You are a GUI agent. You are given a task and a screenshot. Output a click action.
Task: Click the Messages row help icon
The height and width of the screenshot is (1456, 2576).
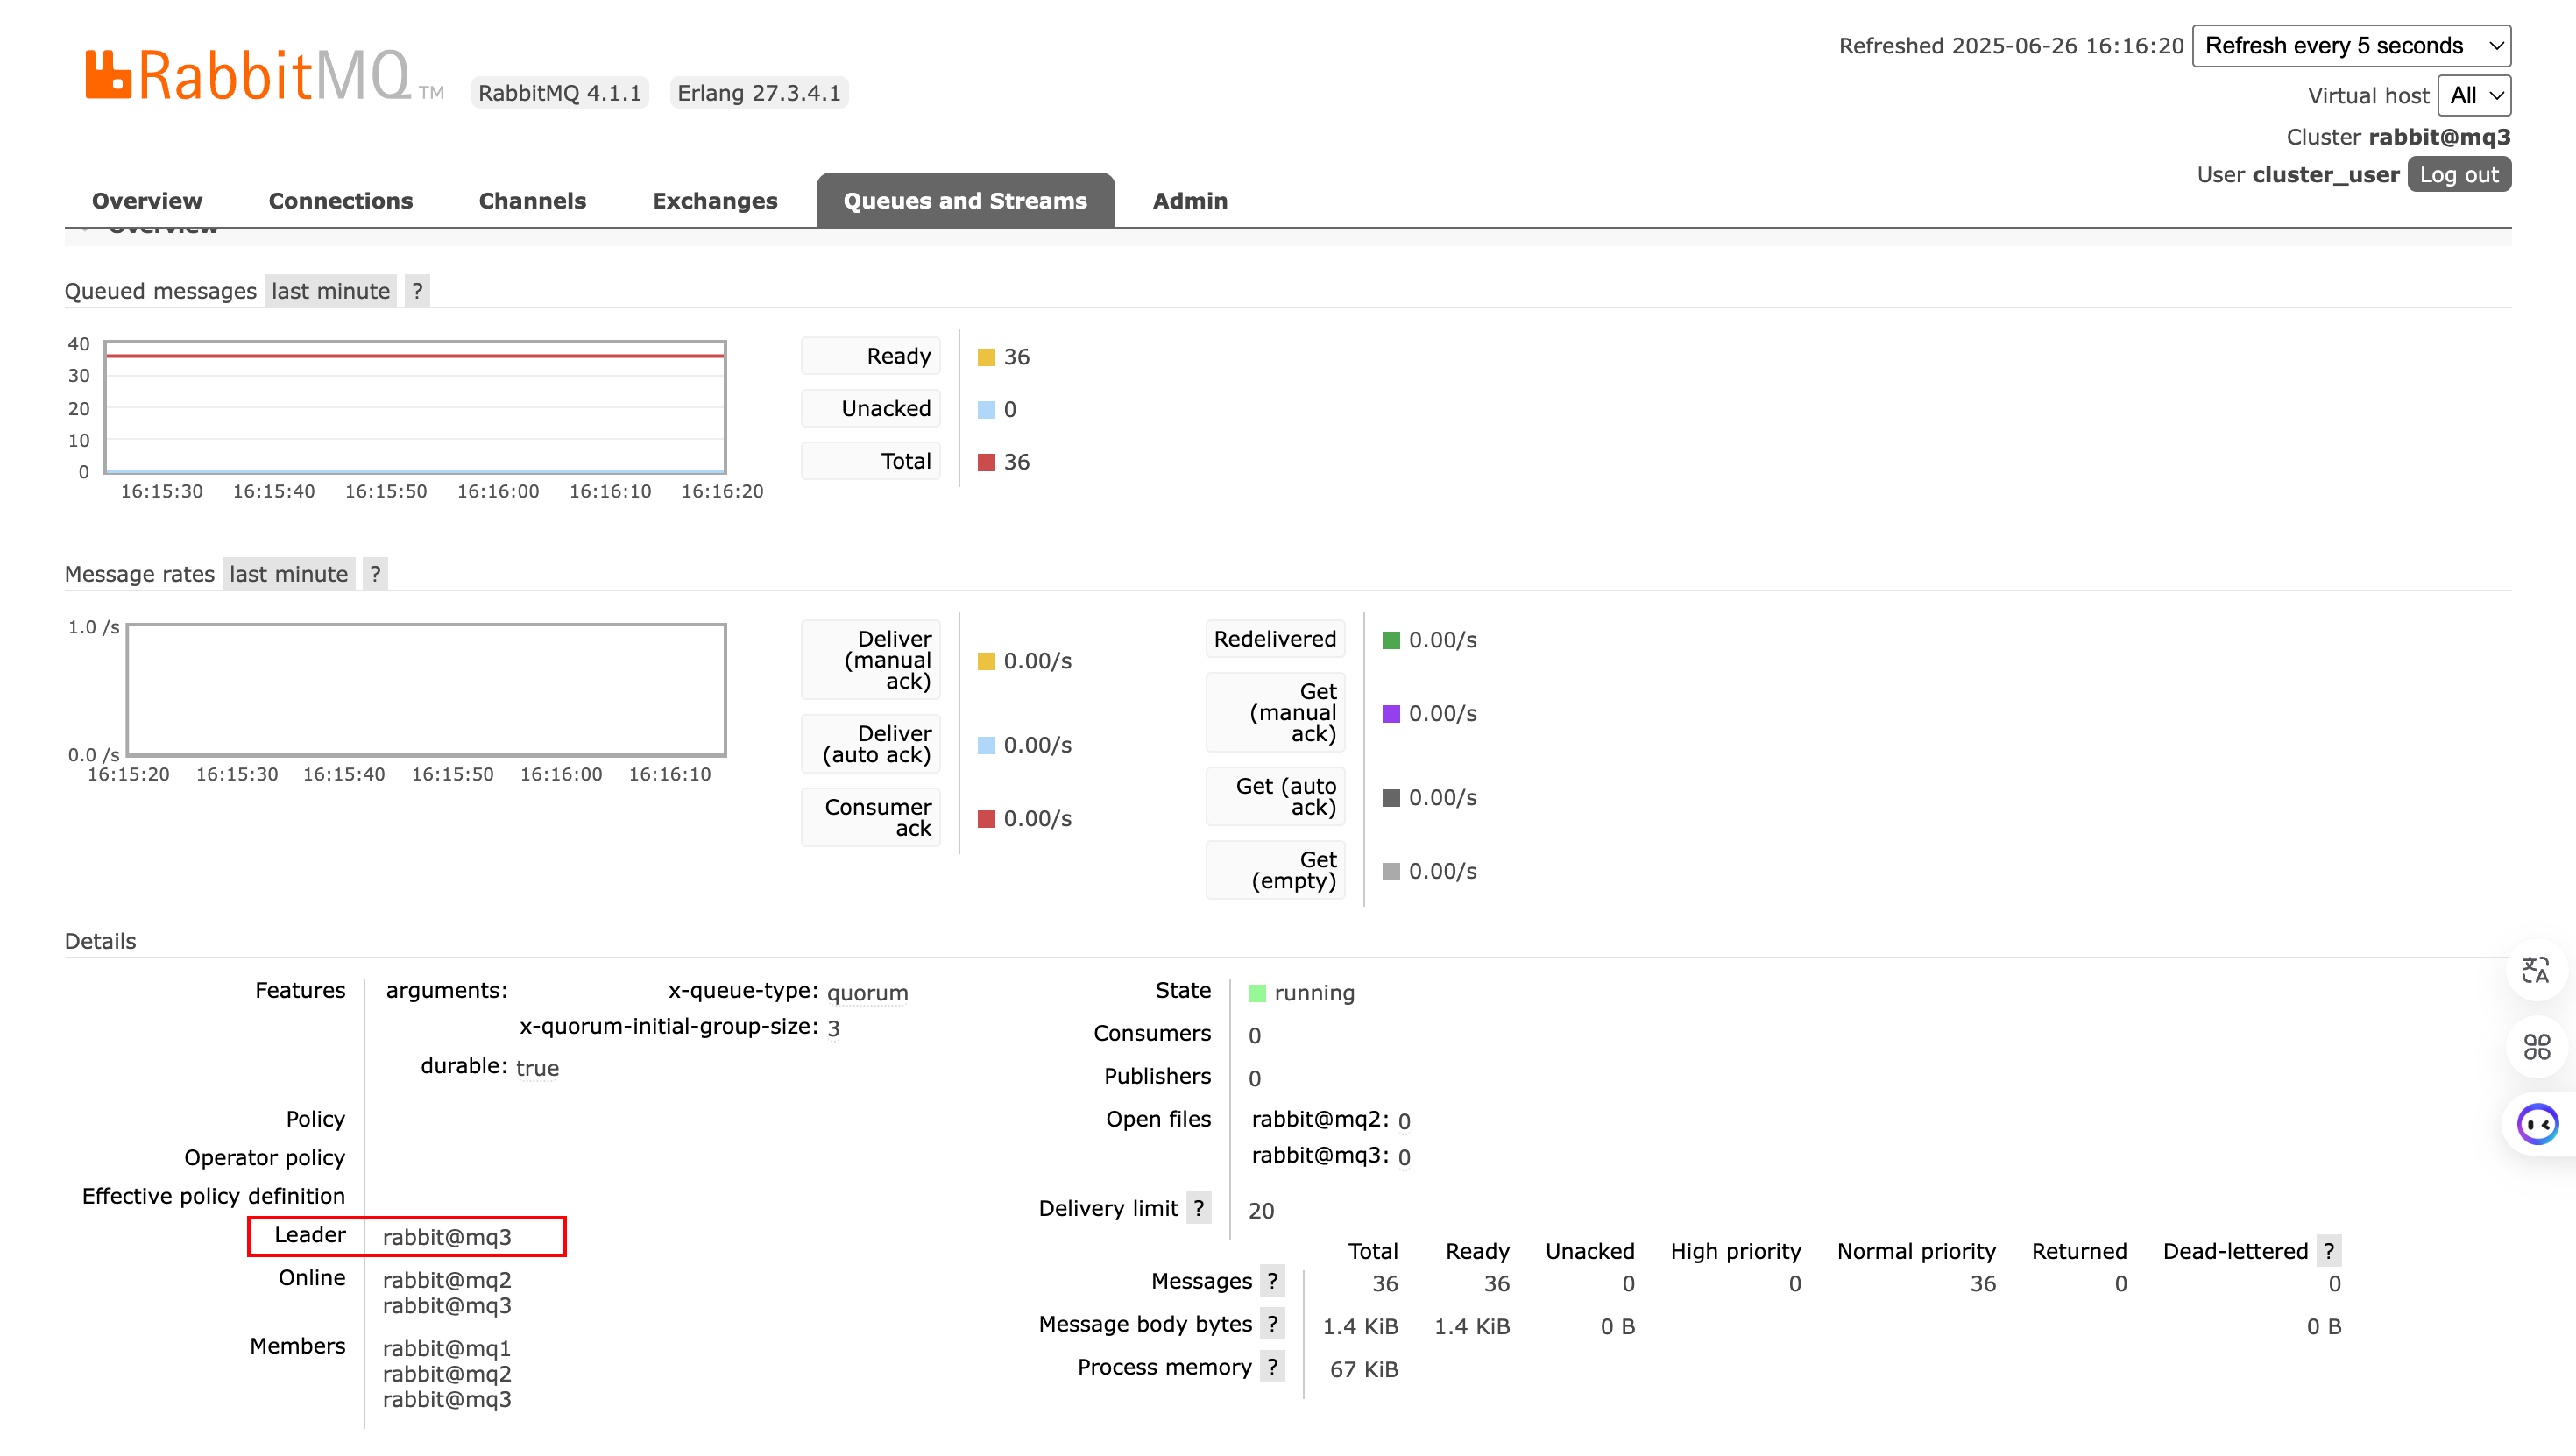(1272, 1281)
